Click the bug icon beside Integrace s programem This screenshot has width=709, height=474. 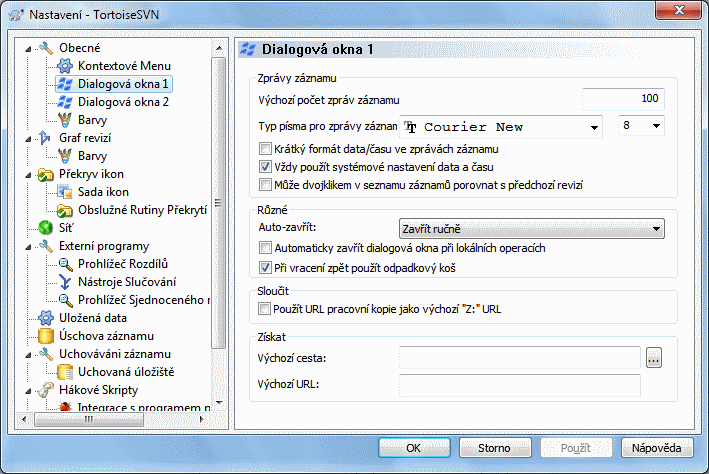65,407
